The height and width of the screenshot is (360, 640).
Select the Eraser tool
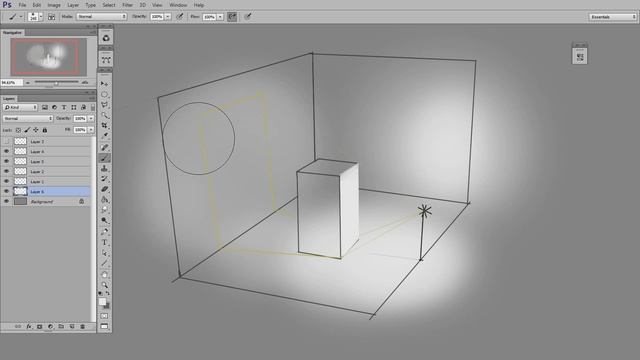click(104, 189)
